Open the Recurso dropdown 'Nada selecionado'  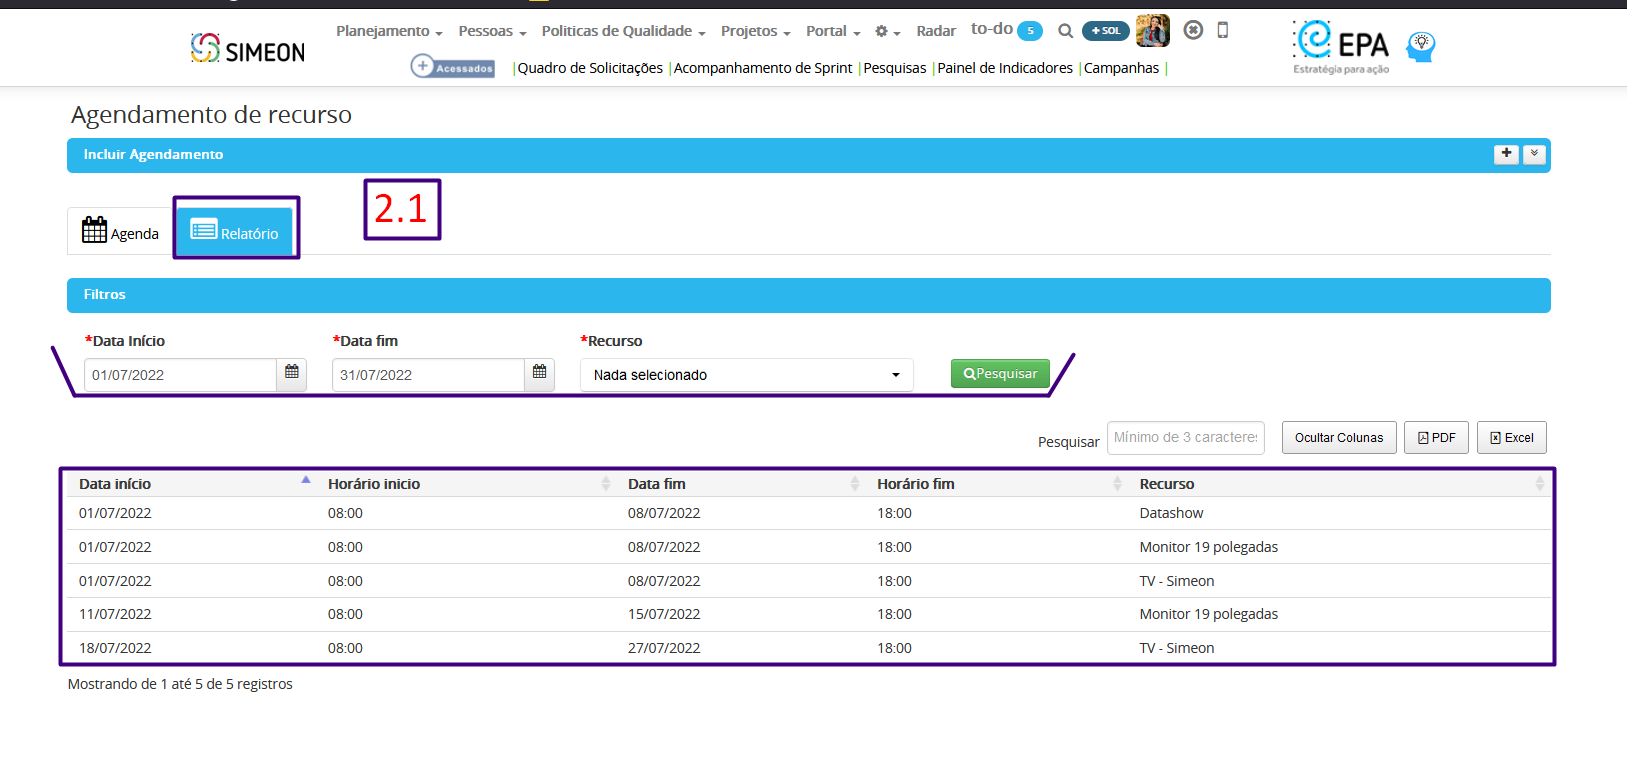pyautogui.click(x=747, y=375)
